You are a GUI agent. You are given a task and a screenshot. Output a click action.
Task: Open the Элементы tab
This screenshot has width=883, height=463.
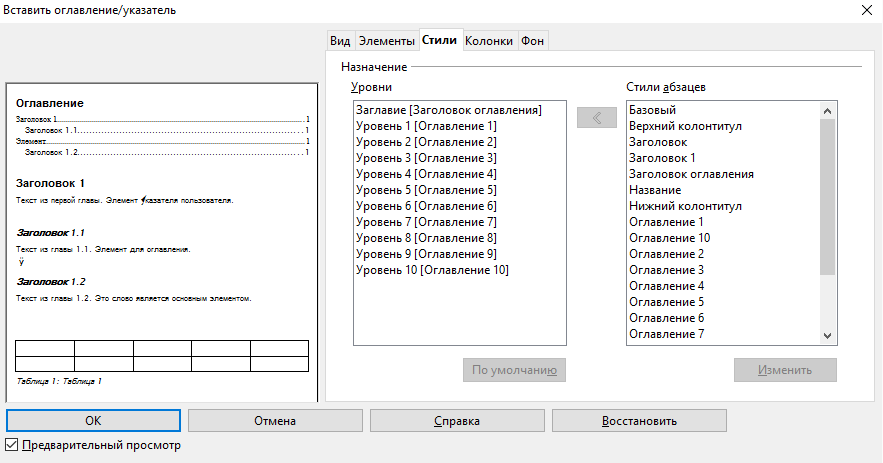[x=387, y=41]
